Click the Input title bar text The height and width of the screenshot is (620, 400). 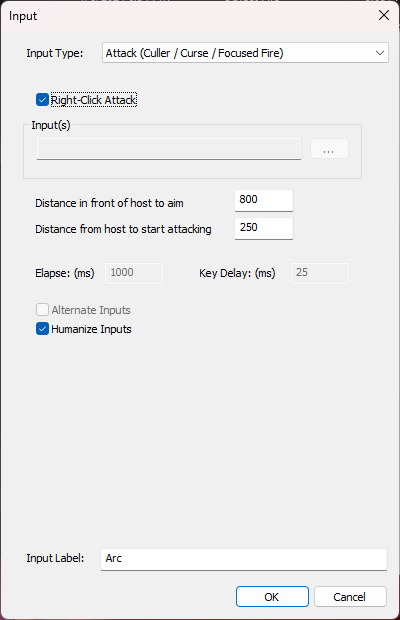tap(23, 16)
